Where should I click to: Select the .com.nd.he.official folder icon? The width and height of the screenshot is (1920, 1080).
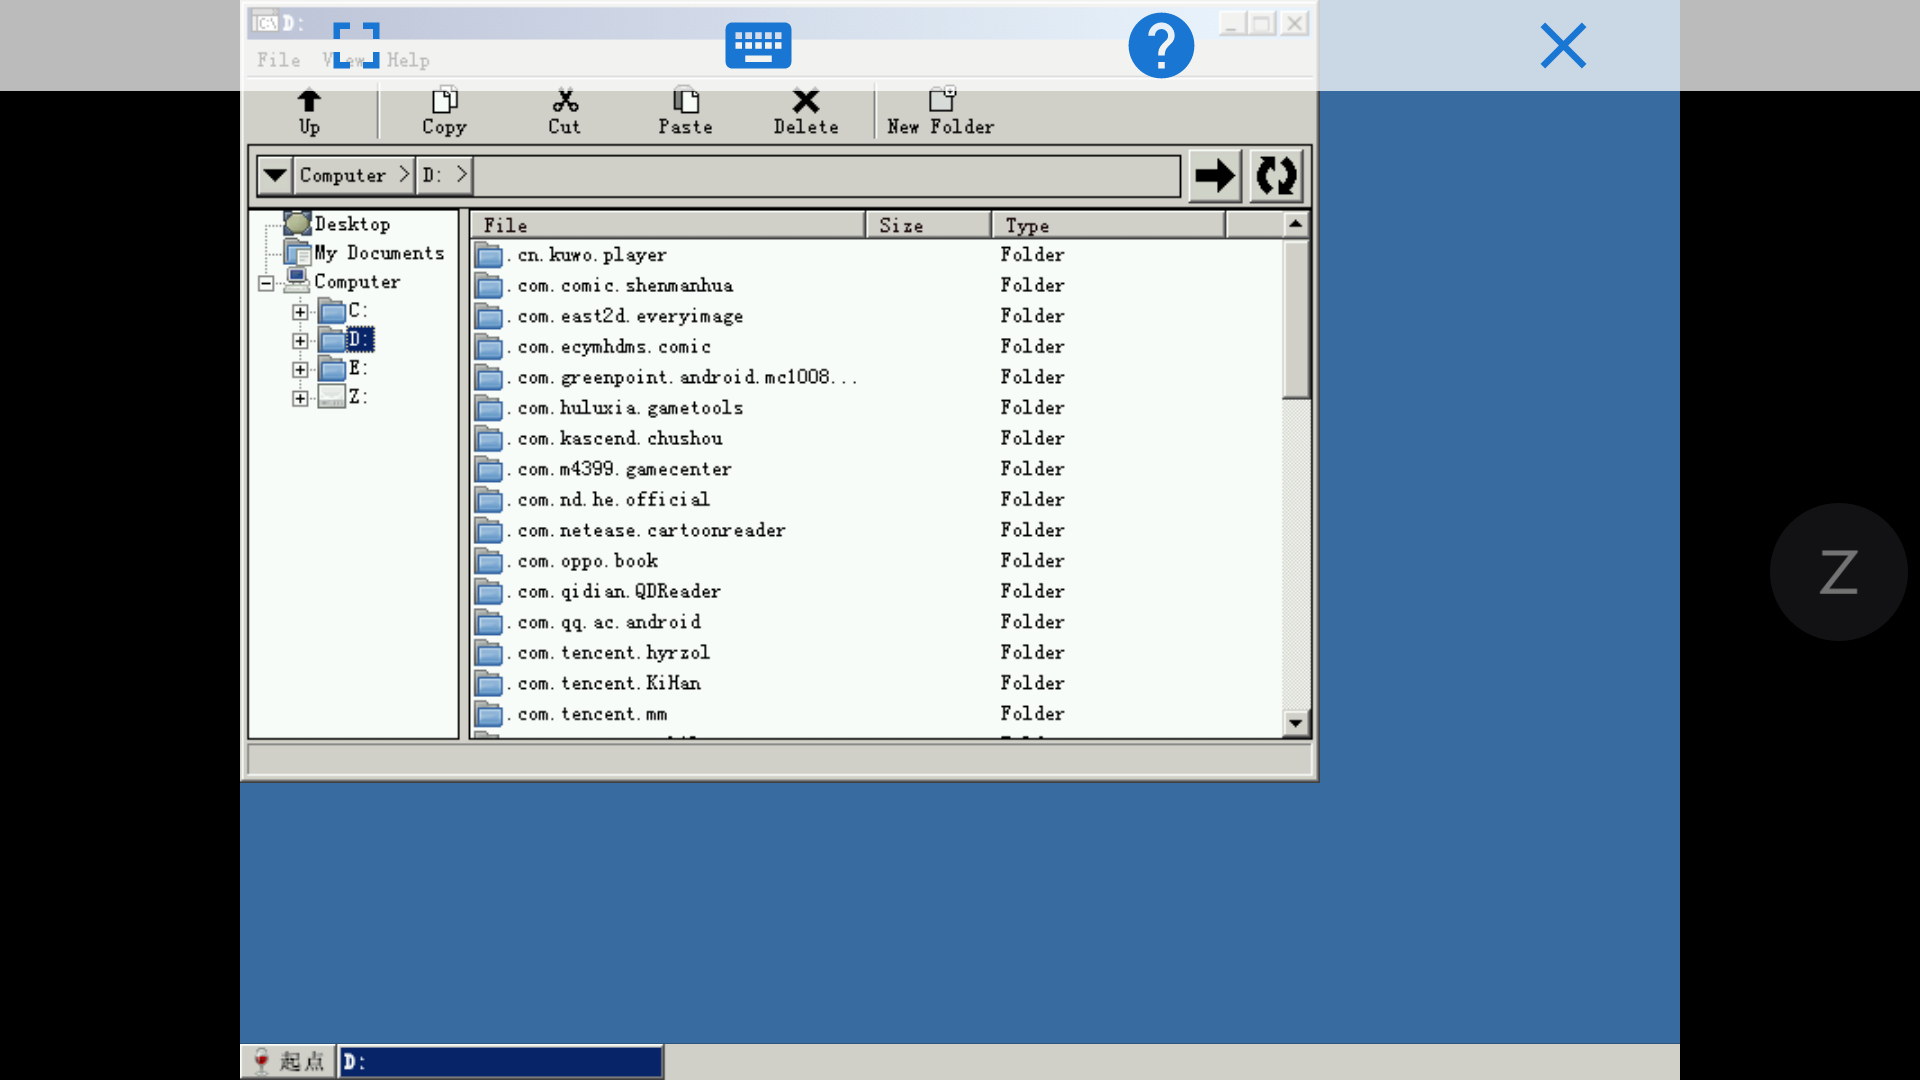[488, 500]
